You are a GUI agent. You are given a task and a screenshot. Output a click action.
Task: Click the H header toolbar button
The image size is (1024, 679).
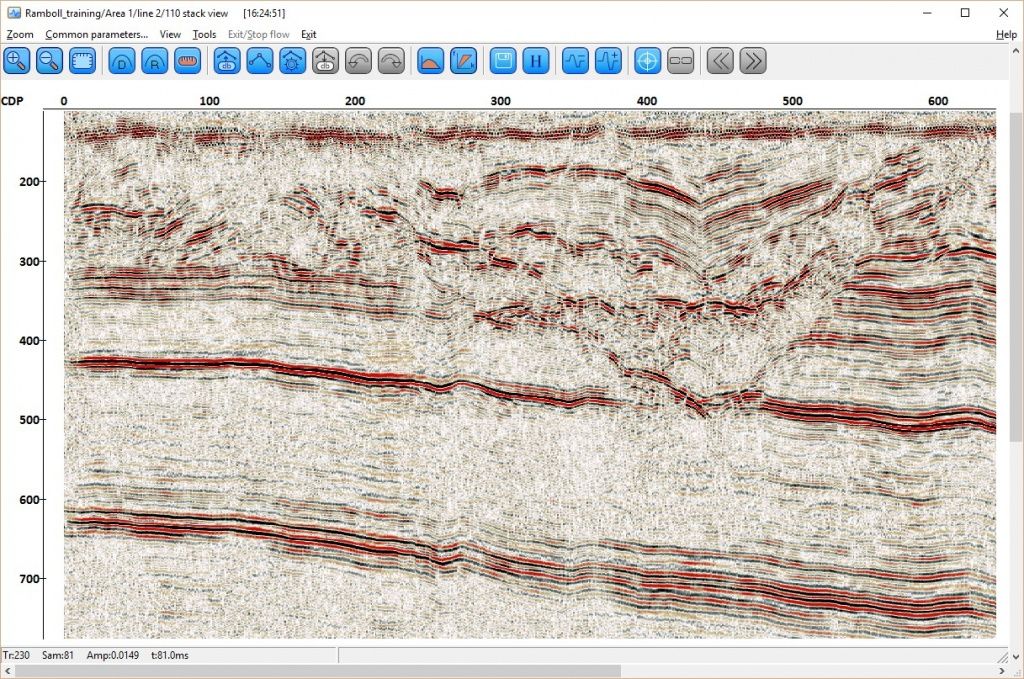(536, 61)
